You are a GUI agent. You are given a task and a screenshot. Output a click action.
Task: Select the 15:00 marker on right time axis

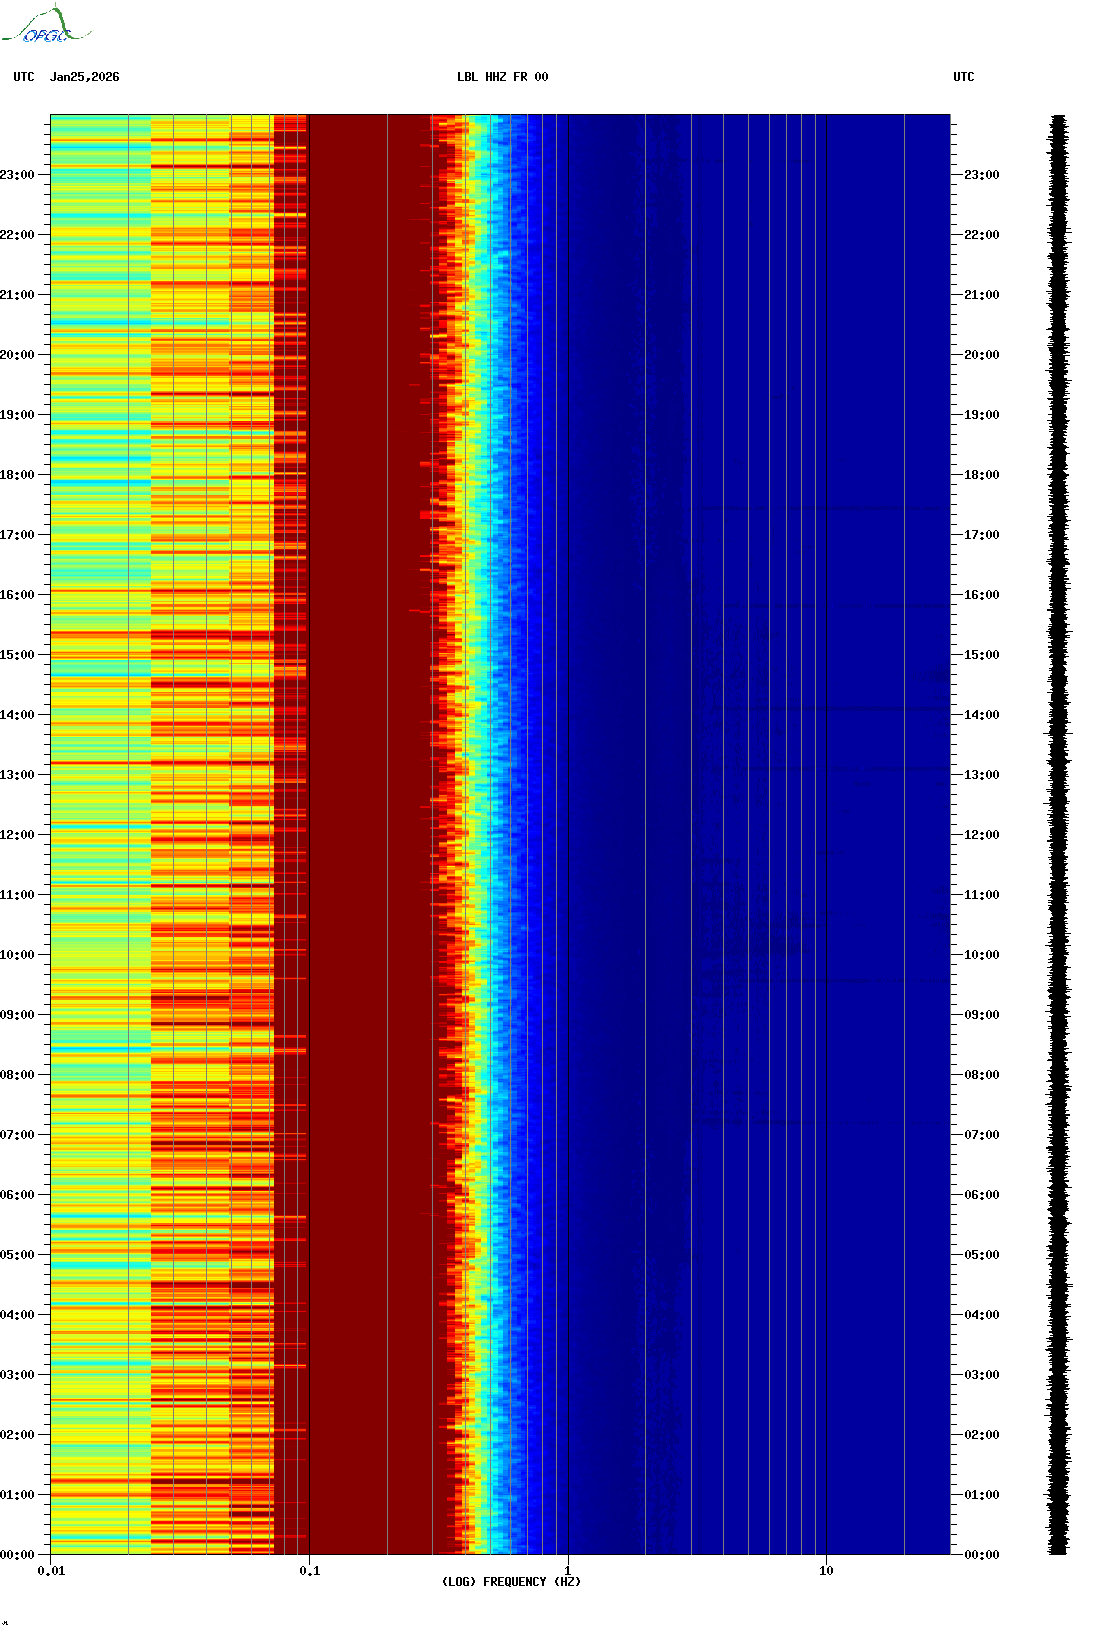[x=981, y=655]
